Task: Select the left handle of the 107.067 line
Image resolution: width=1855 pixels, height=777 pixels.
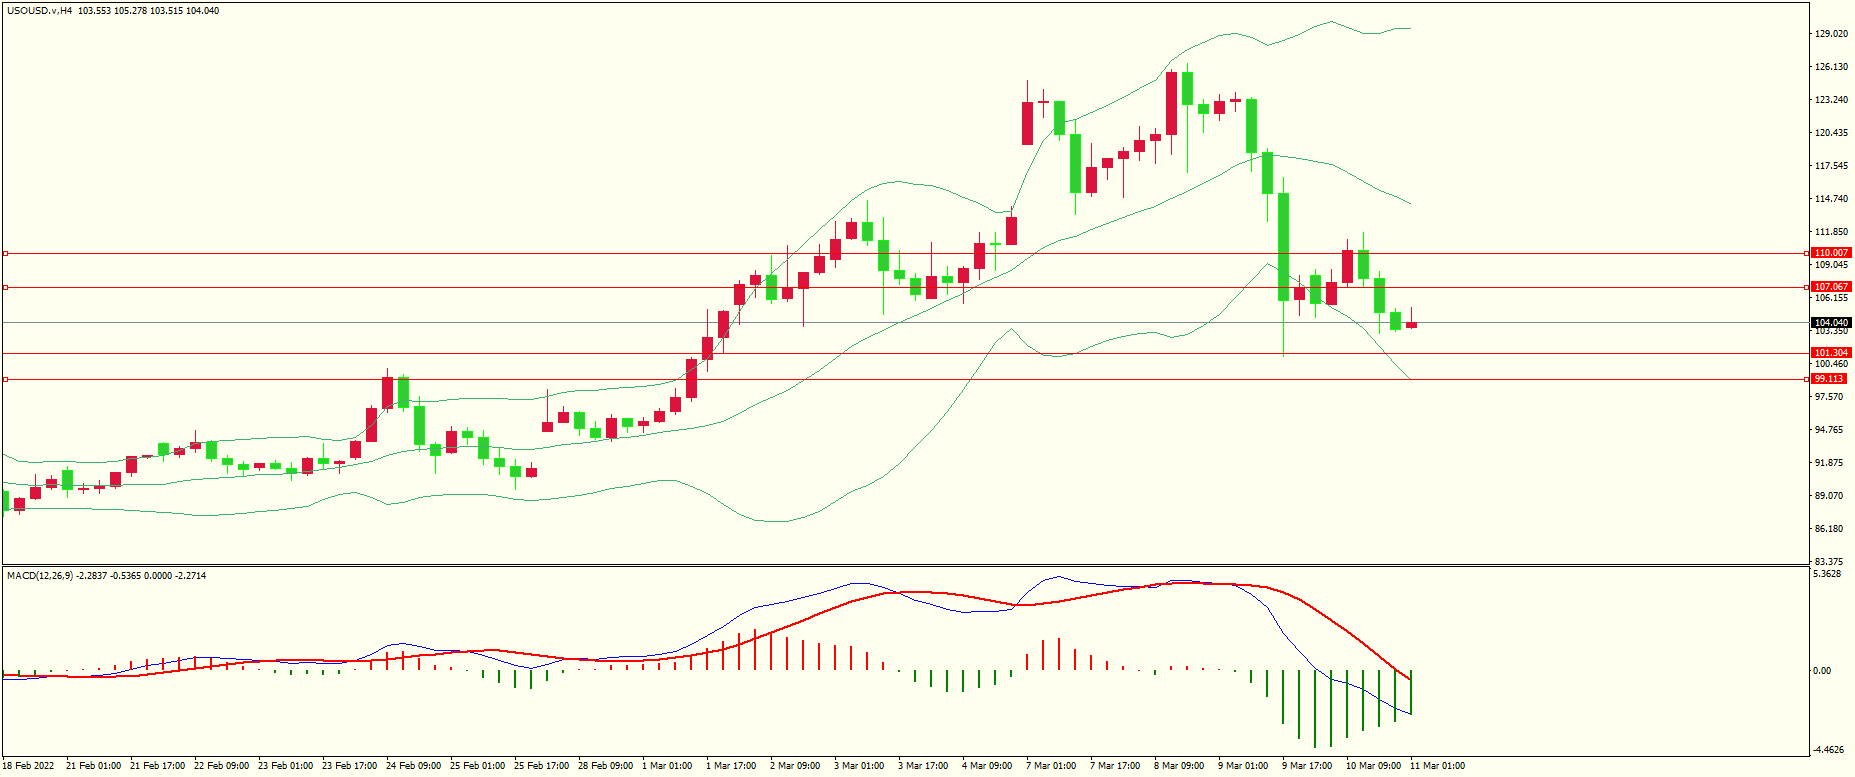Action: coord(5,287)
